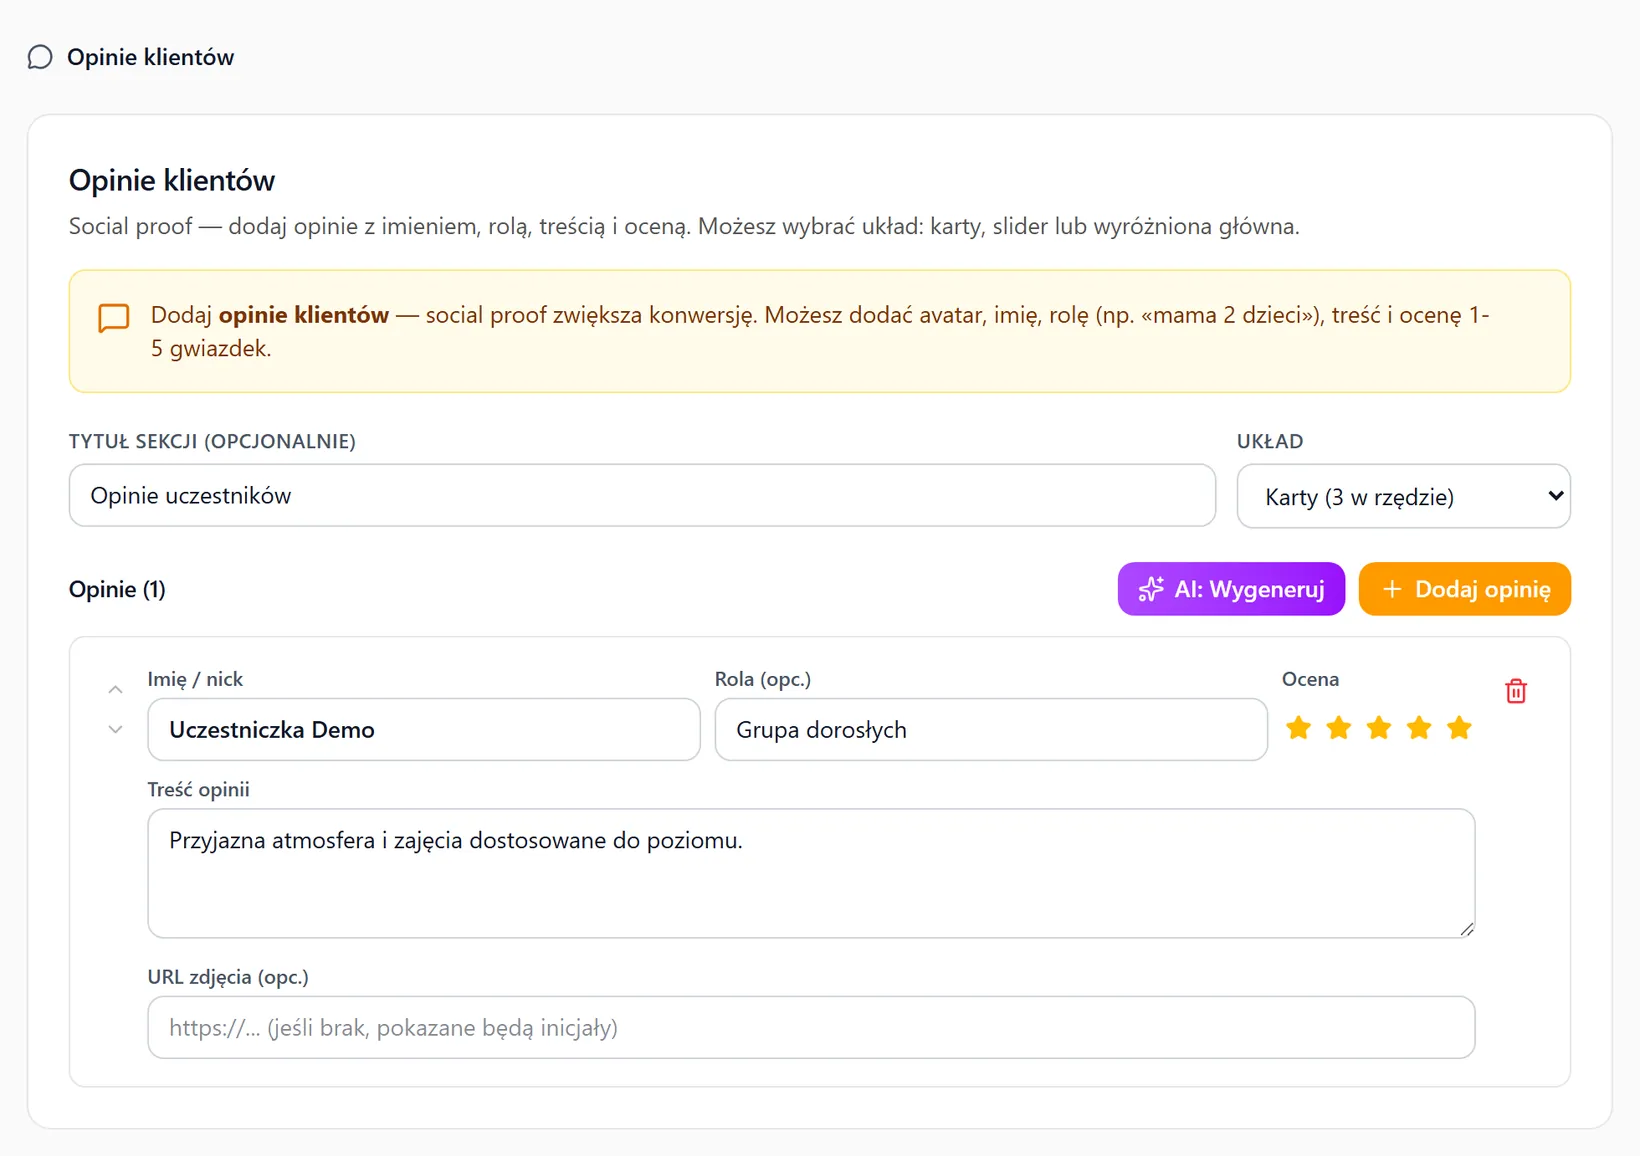Viewport: 1640px width, 1156px height.
Task: Move the opinion up with the chevron
Action: click(x=115, y=690)
